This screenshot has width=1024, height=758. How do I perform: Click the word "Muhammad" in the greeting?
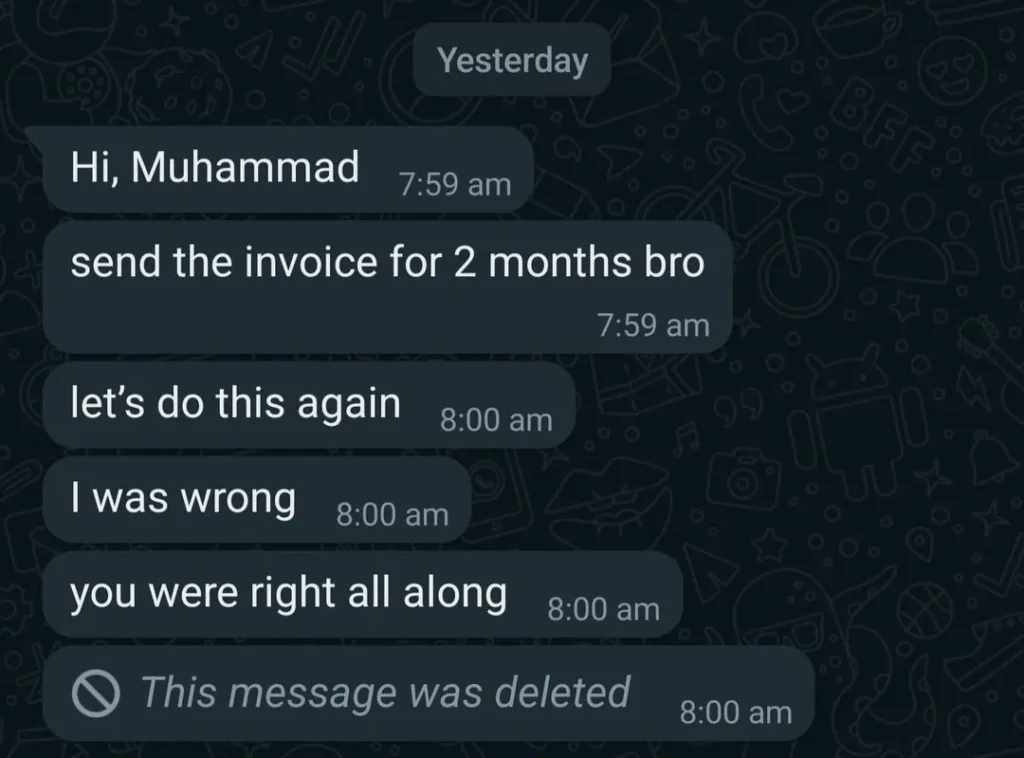[245, 166]
